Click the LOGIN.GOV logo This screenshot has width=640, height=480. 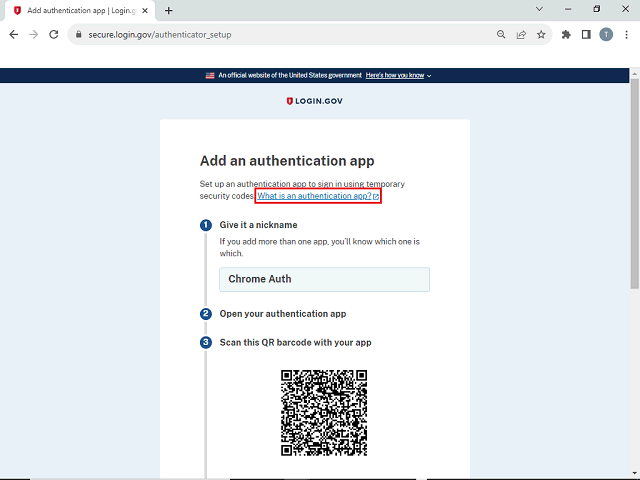315,101
